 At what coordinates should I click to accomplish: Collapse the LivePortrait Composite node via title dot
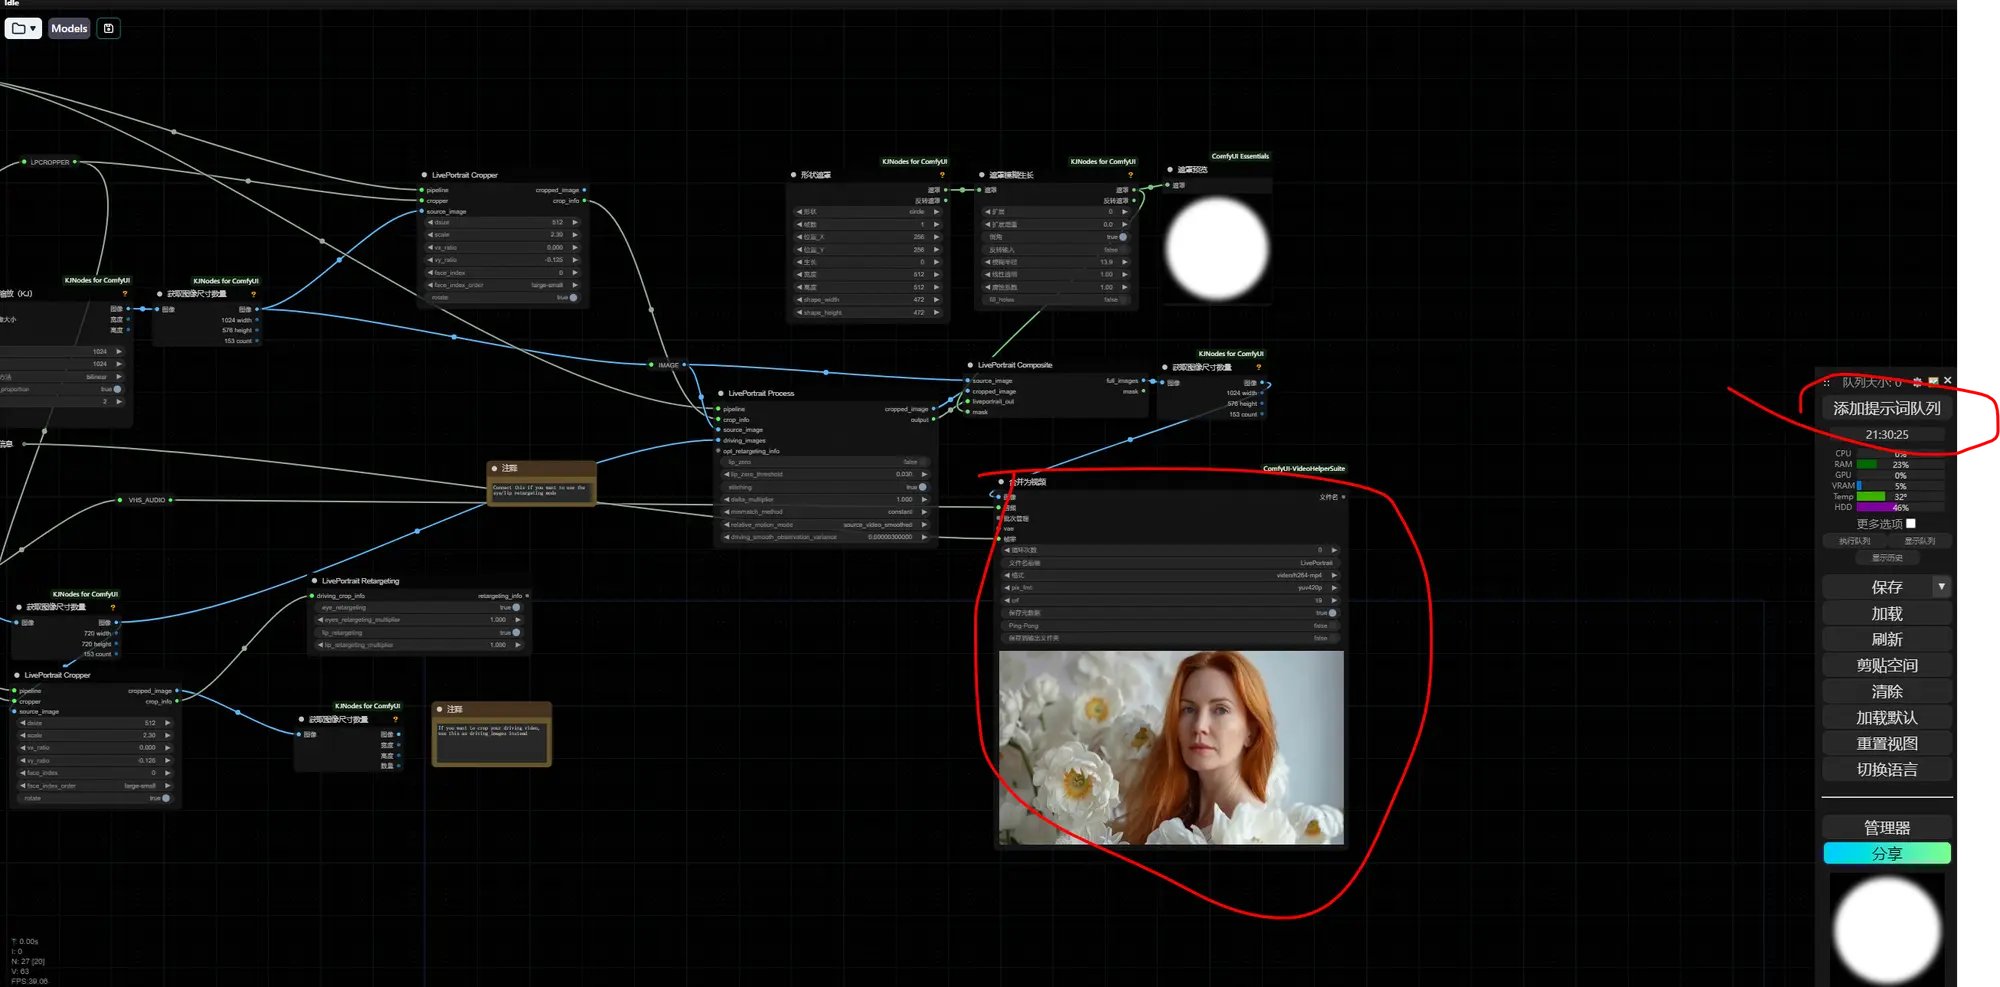970,365
